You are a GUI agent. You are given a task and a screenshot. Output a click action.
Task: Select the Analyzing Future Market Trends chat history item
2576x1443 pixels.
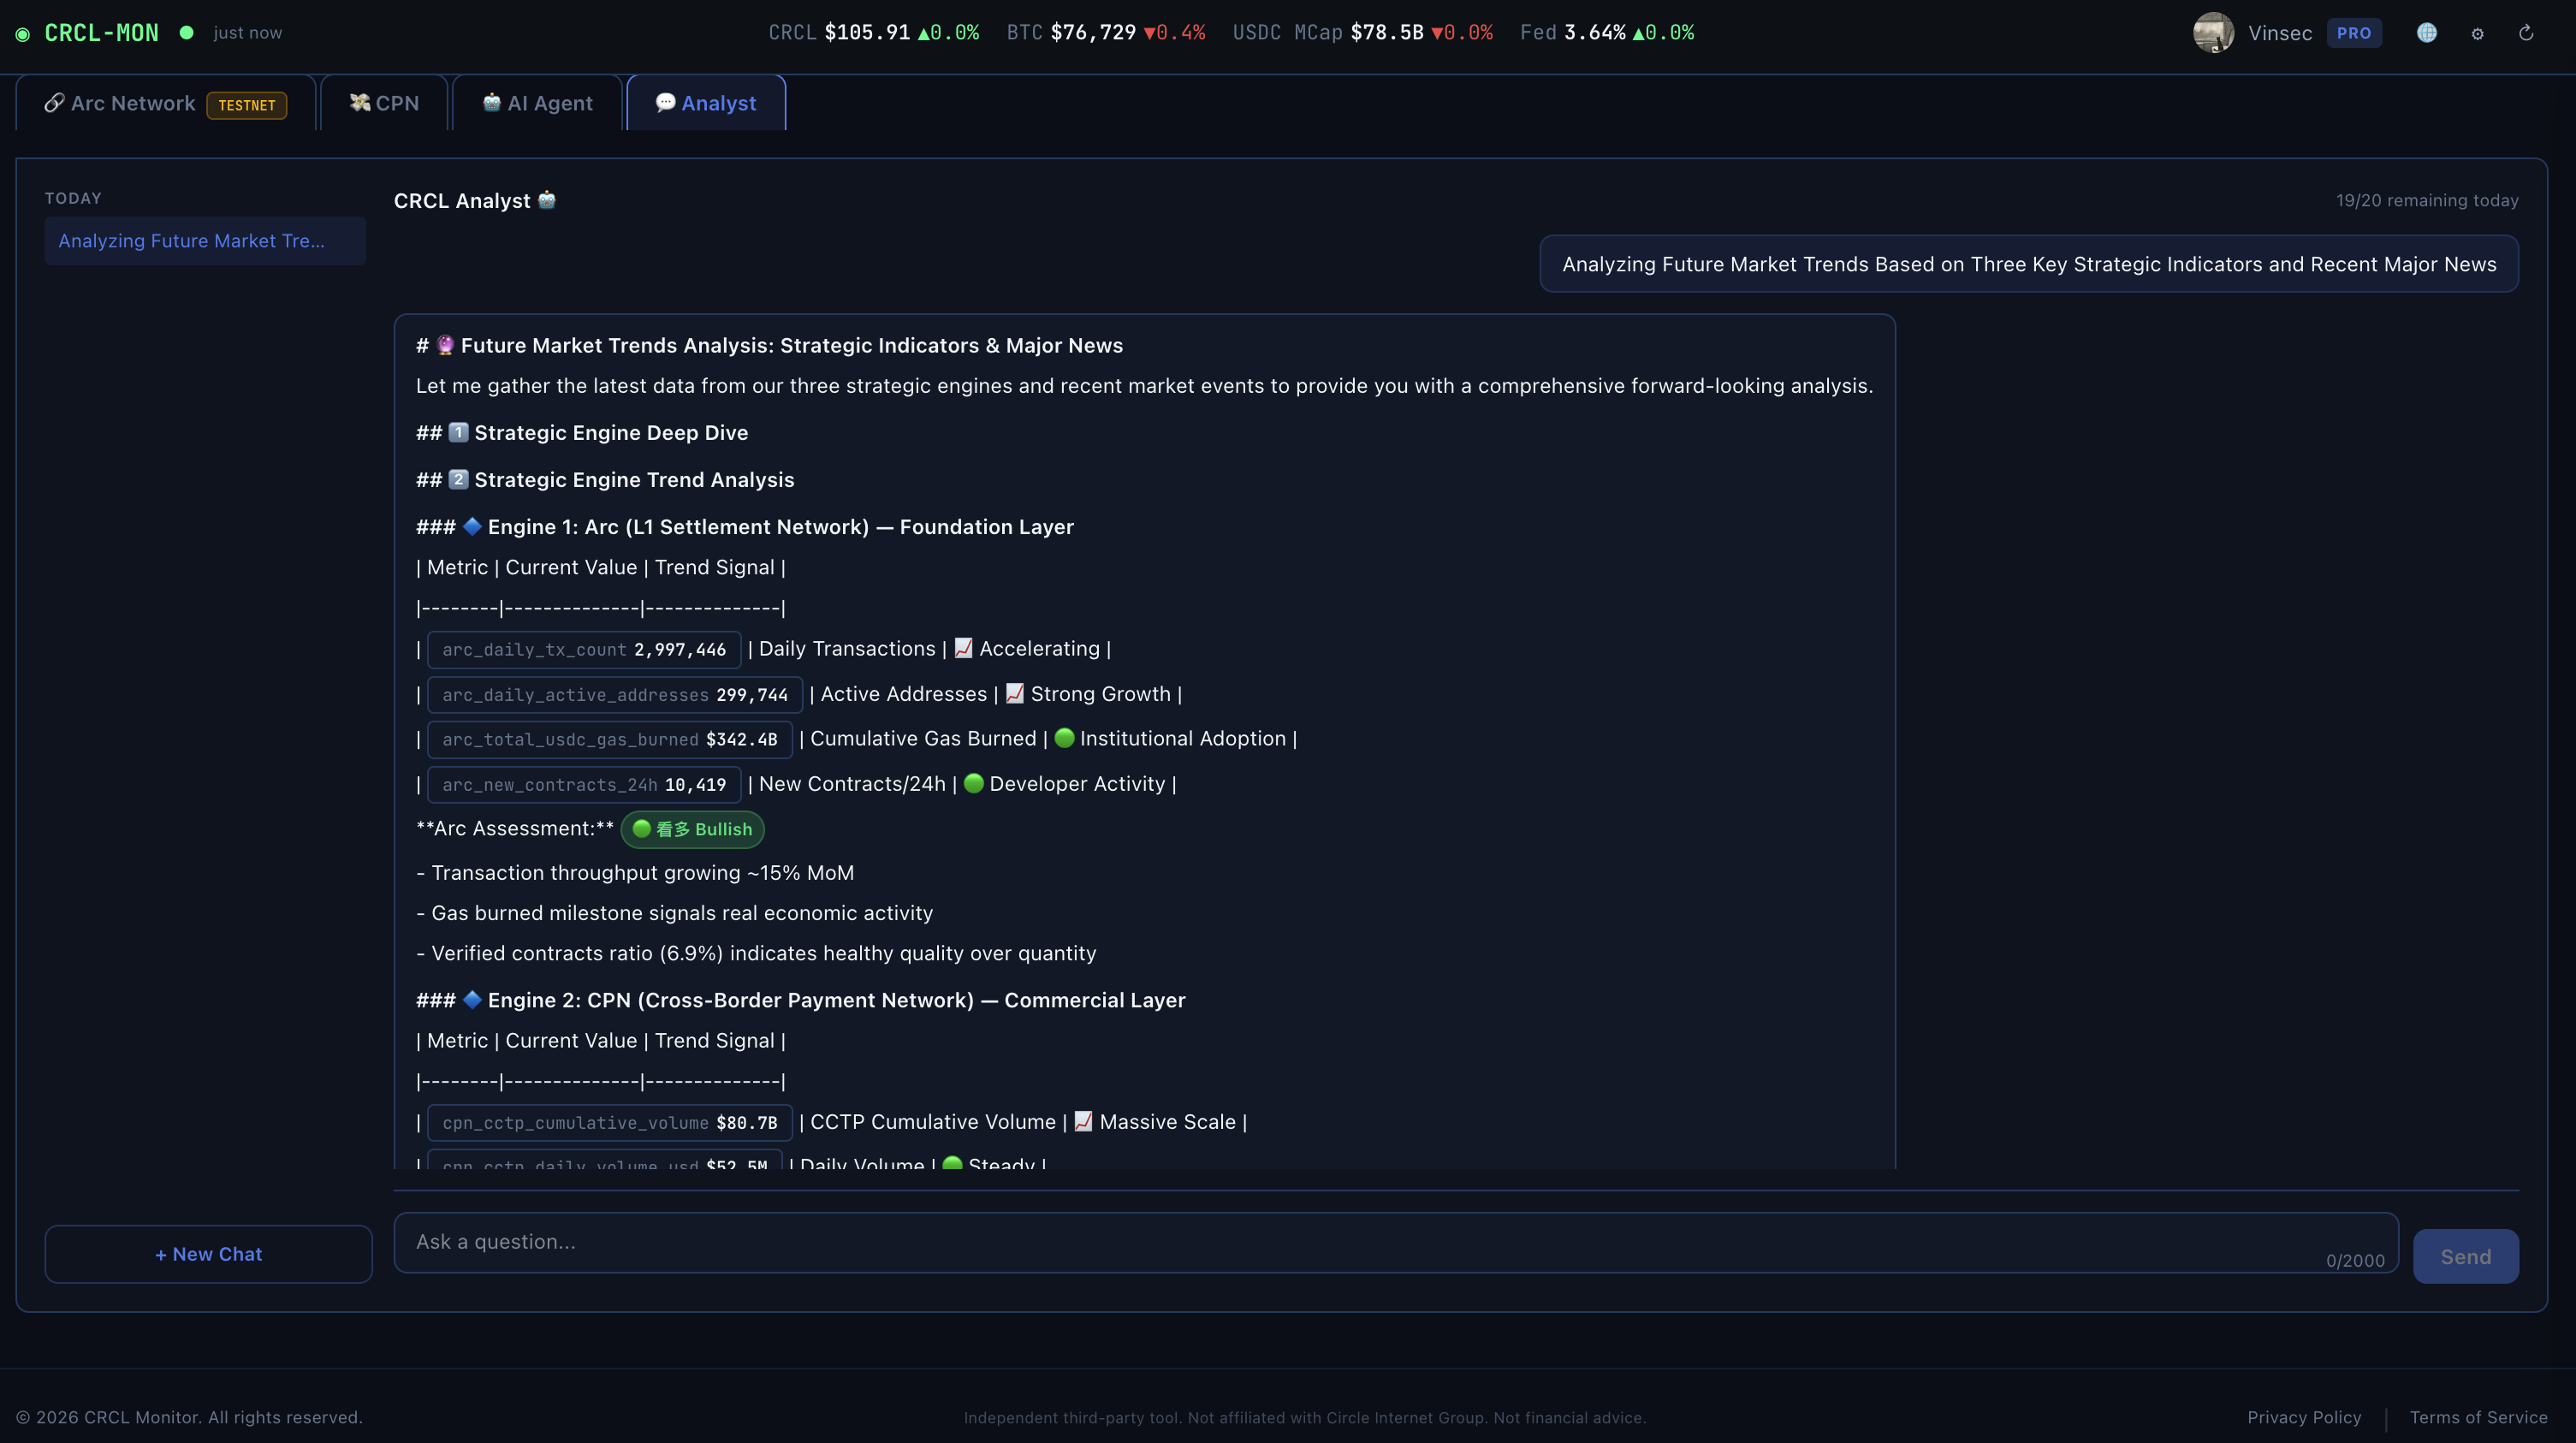coord(204,241)
